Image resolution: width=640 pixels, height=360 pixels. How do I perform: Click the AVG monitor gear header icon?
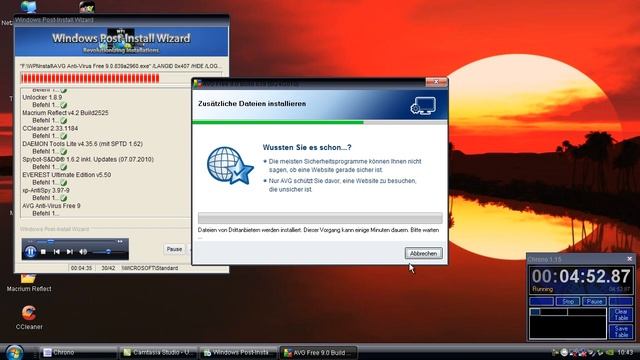point(423,106)
